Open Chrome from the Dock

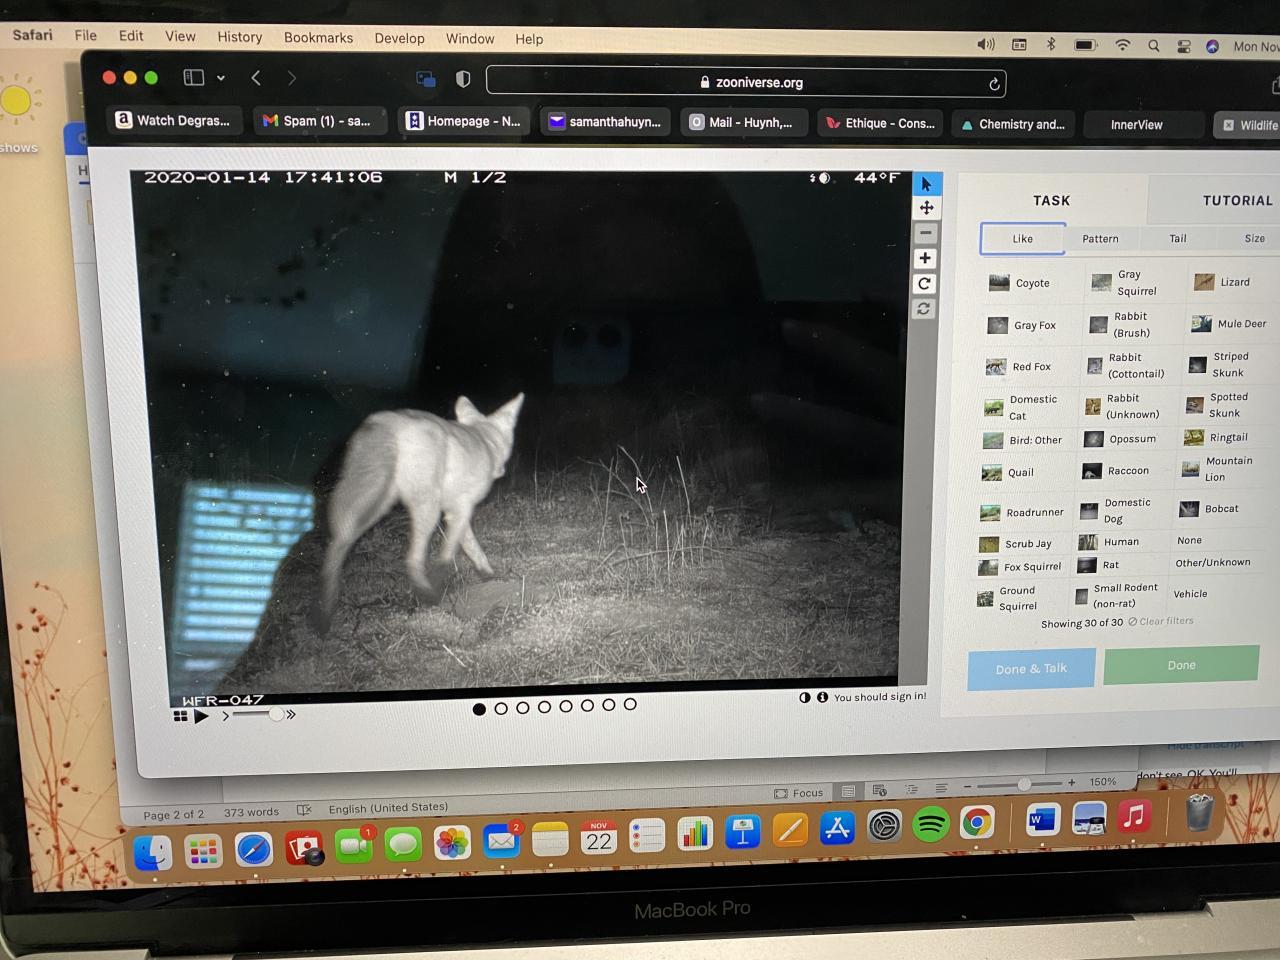(x=977, y=823)
